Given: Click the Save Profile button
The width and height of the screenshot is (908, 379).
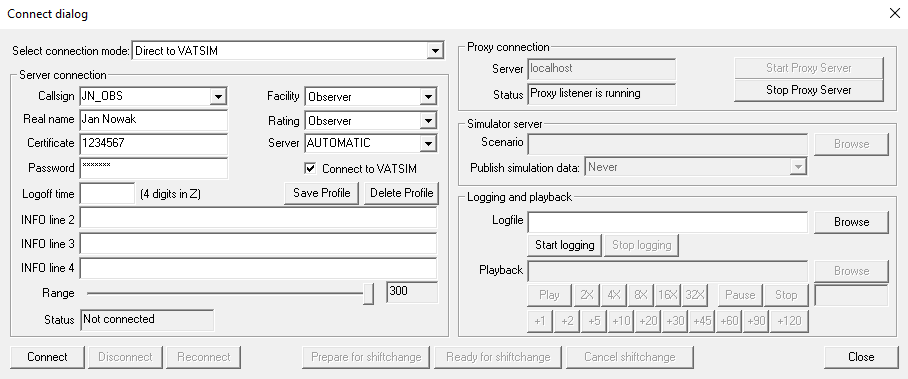Looking at the screenshot, I should [x=321, y=193].
